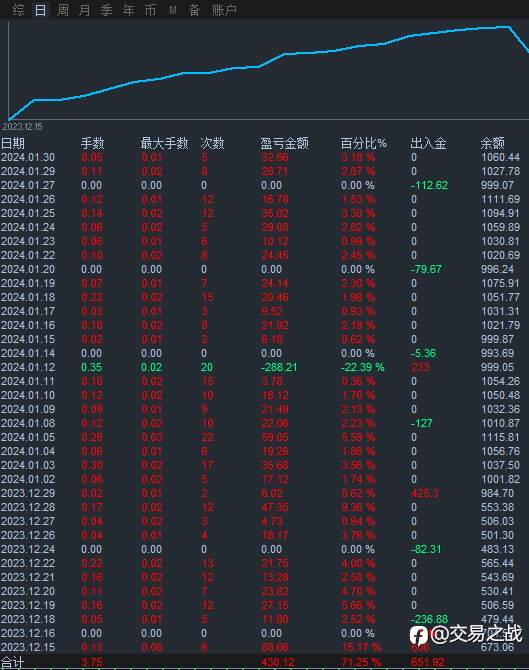Select the 2024.01.24 date row
529x670 pixels.
click(x=28, y=227)
